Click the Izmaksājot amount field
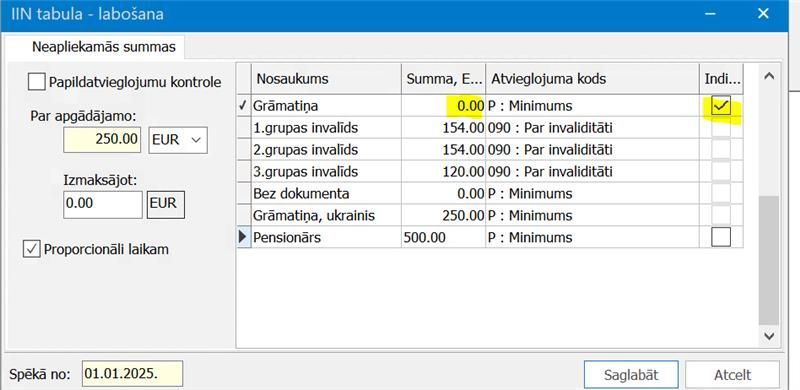800x390 pixels. point(103,205)
